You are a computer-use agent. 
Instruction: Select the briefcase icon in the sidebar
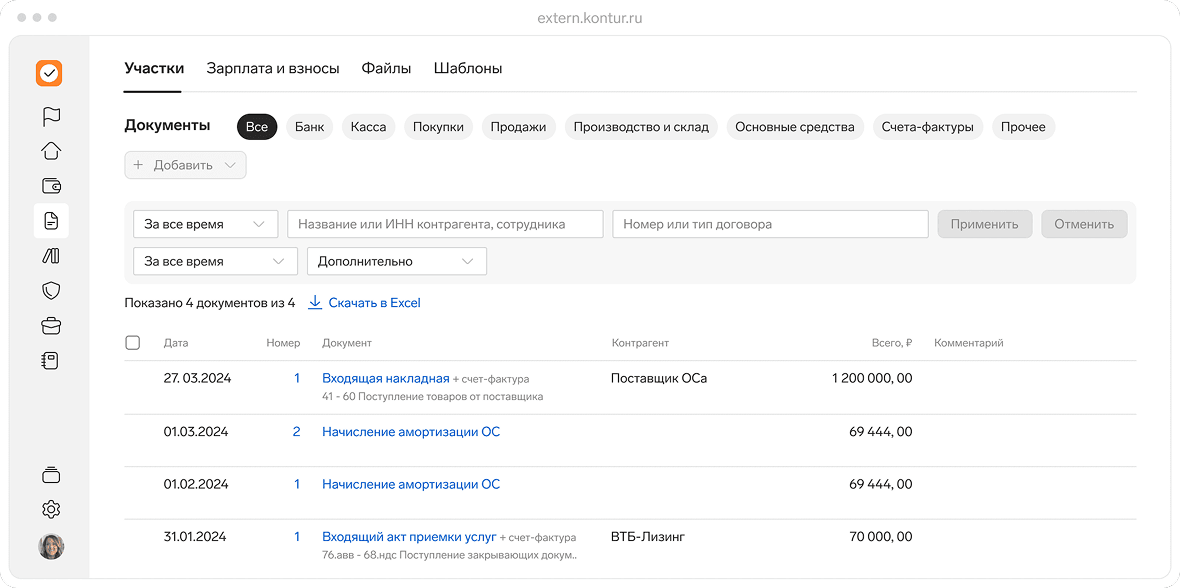(x=51, y=325)
